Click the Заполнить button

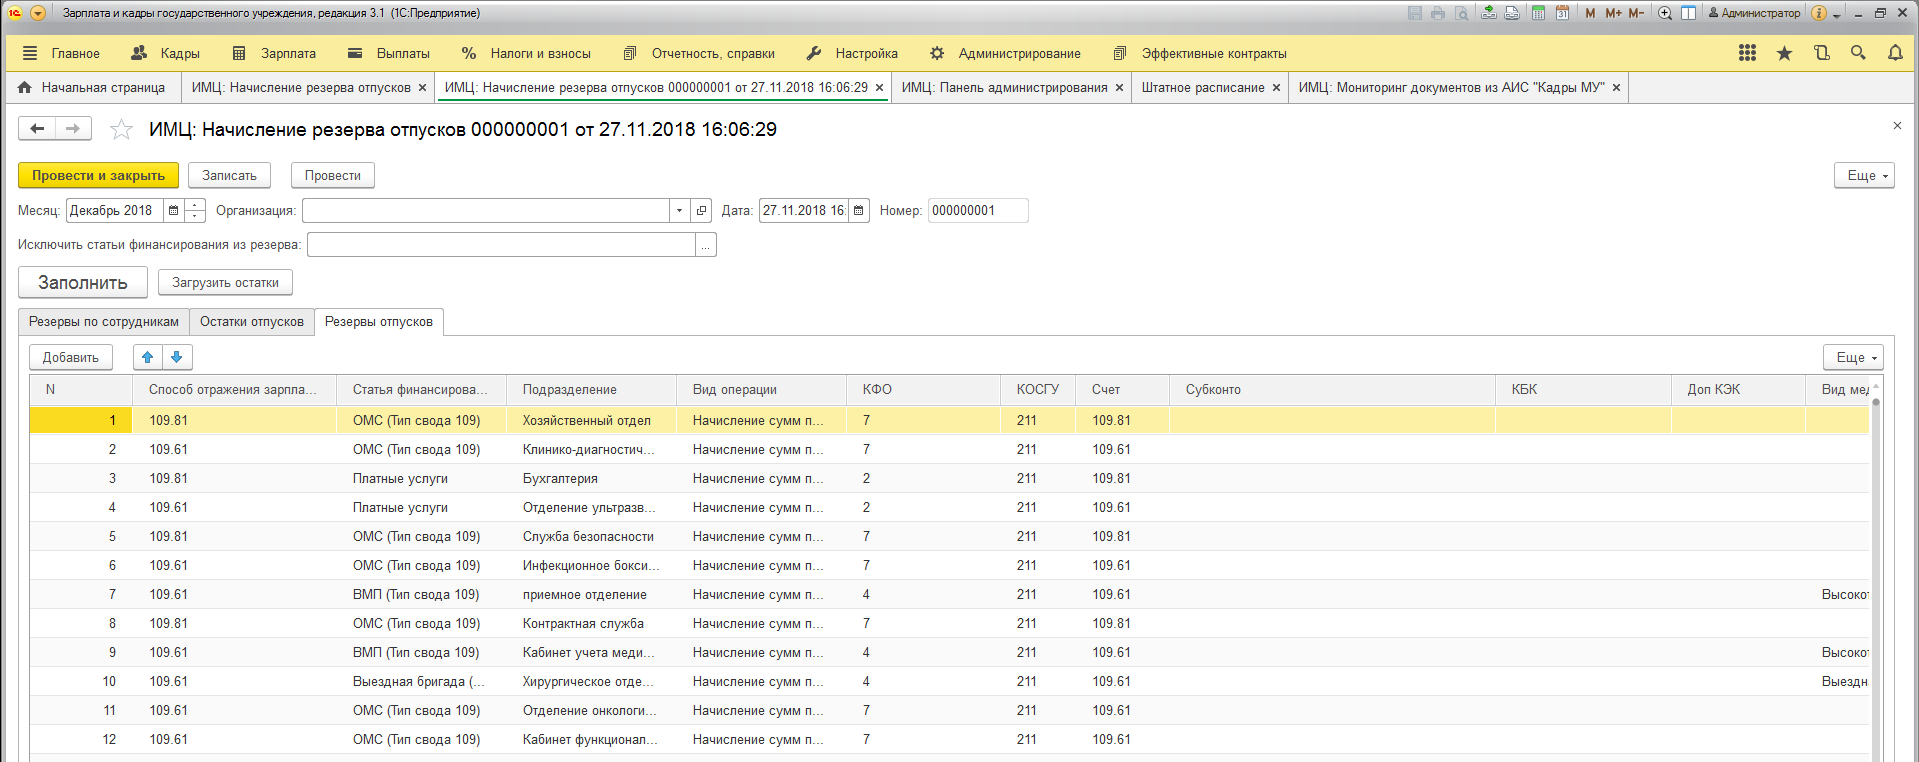pyautogui.click(x=83, y=283)
